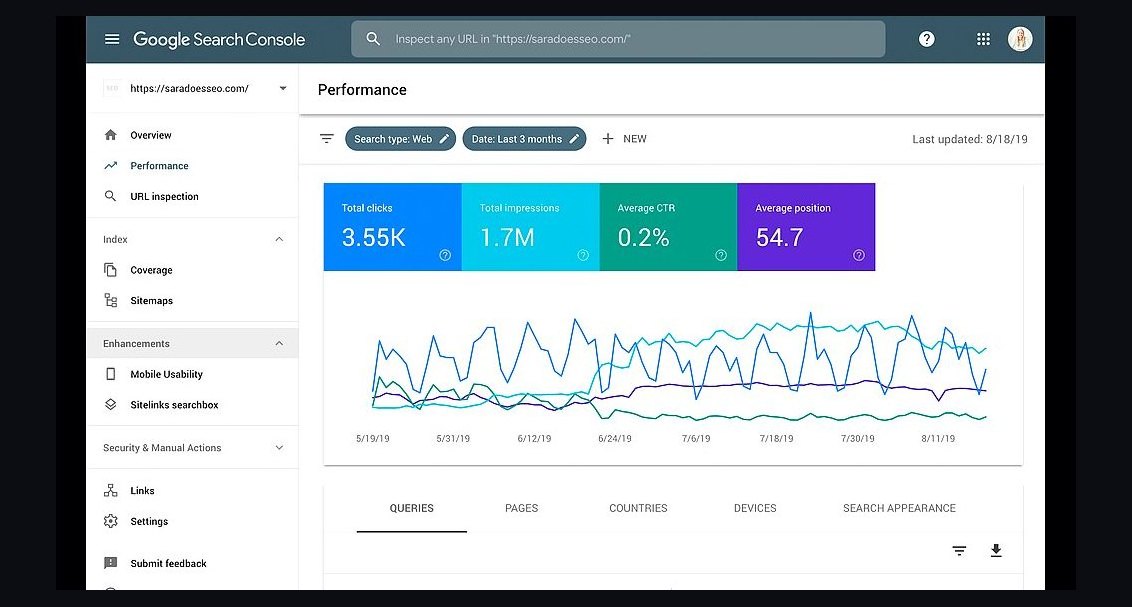Click the Last updated: 8/18/19 text

(x=970, y=139)
